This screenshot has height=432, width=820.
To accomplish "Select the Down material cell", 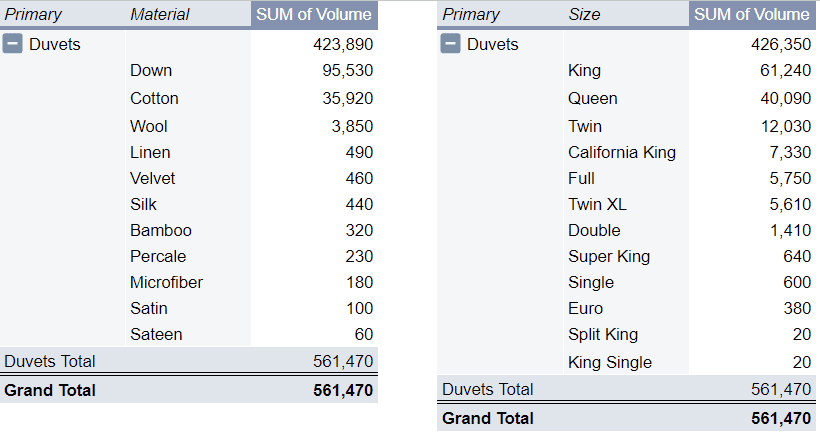I will point(151,70).
